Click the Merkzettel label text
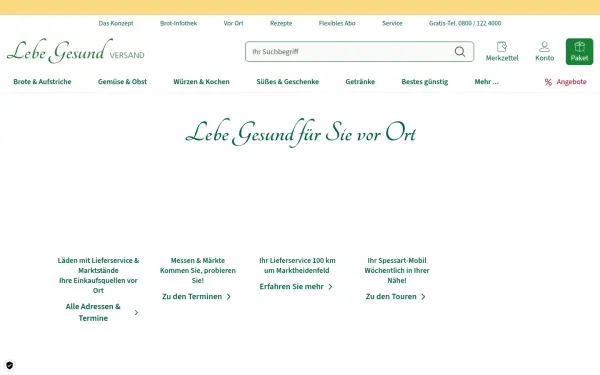 click(x=502, y=58)
